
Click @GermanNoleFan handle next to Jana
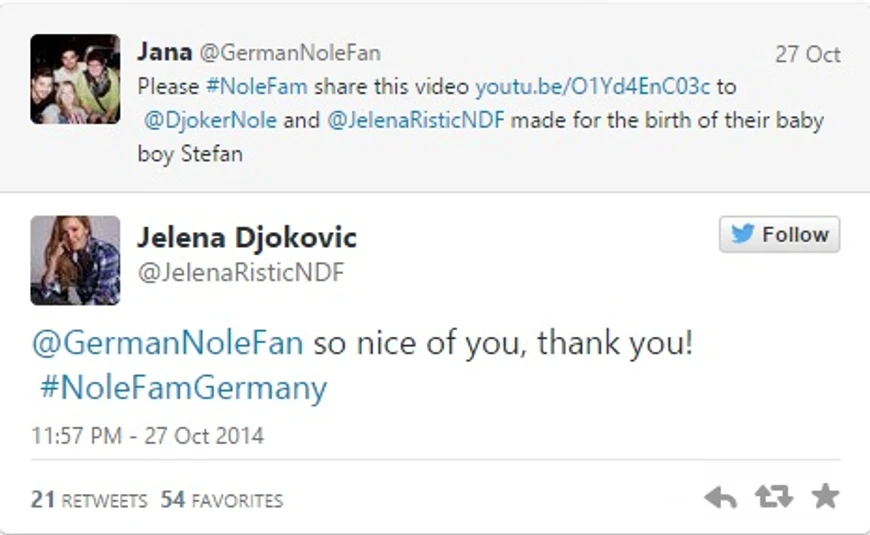coord(290,53)
